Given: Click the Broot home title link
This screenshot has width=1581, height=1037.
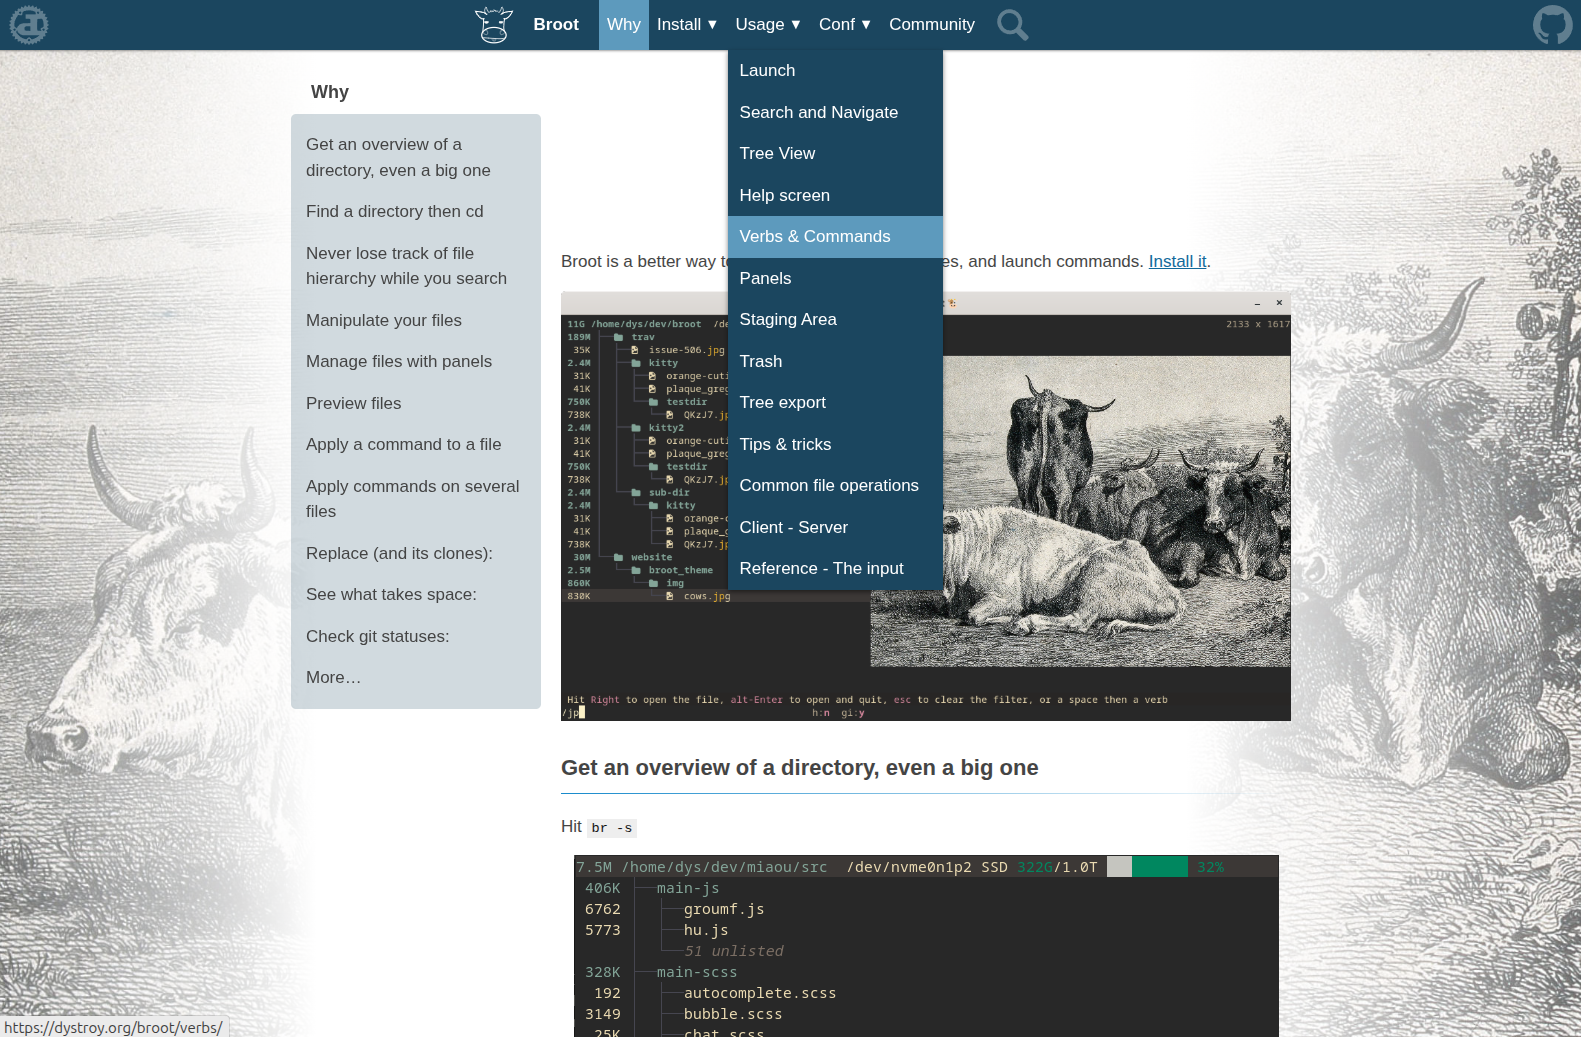Looking at the screenshot, I should [x=556, y=25].
